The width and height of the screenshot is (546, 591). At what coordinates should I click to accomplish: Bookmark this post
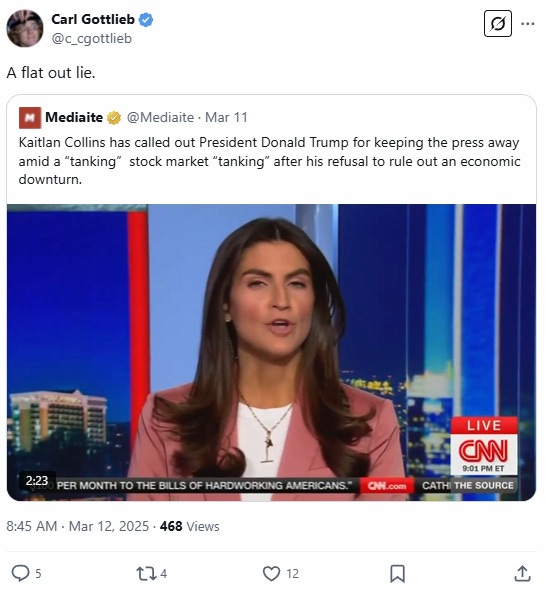point(397,573)
